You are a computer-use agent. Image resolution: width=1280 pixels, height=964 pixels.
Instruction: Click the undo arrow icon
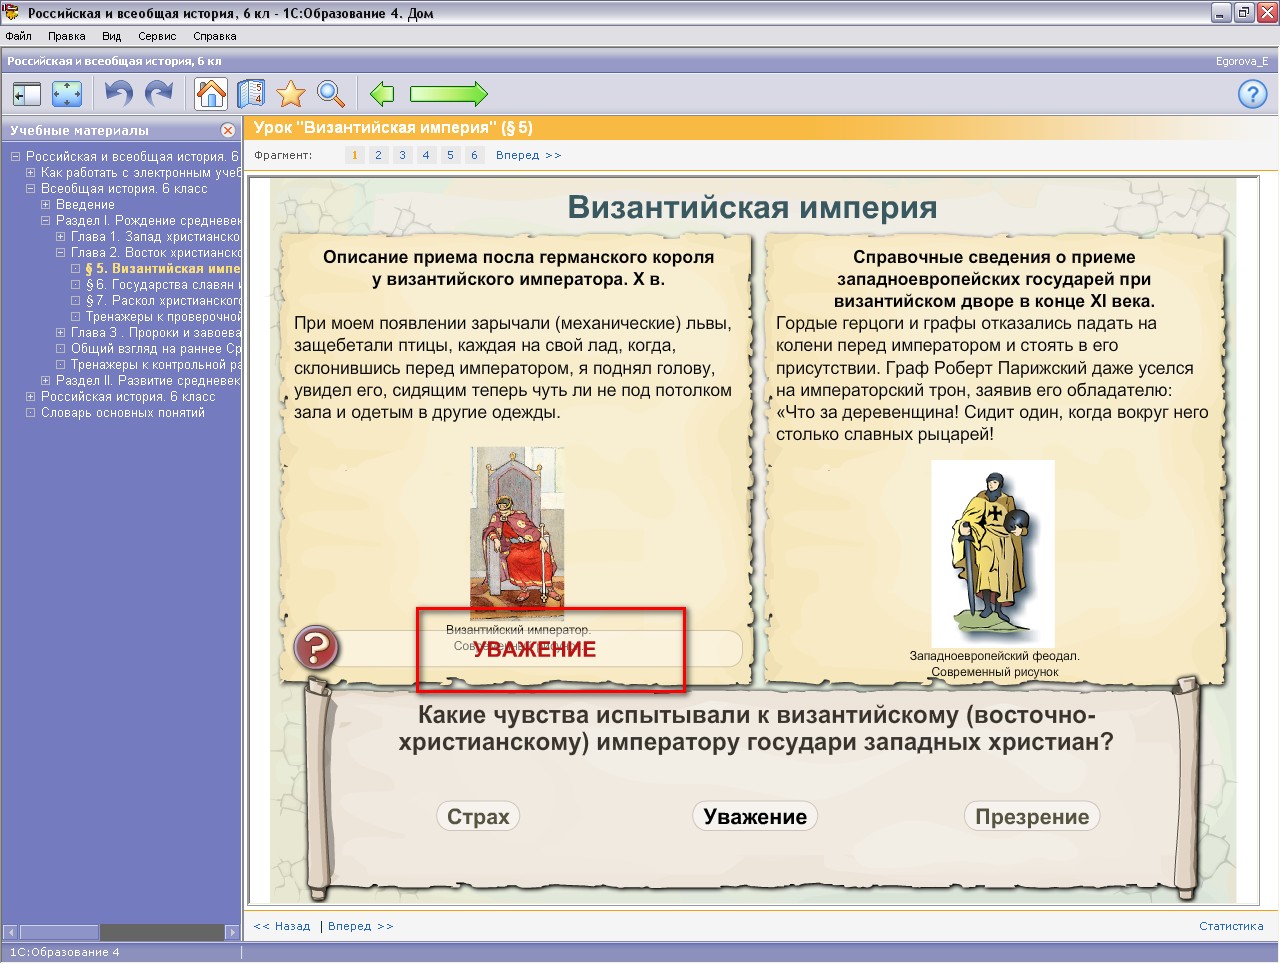point(118,94)
